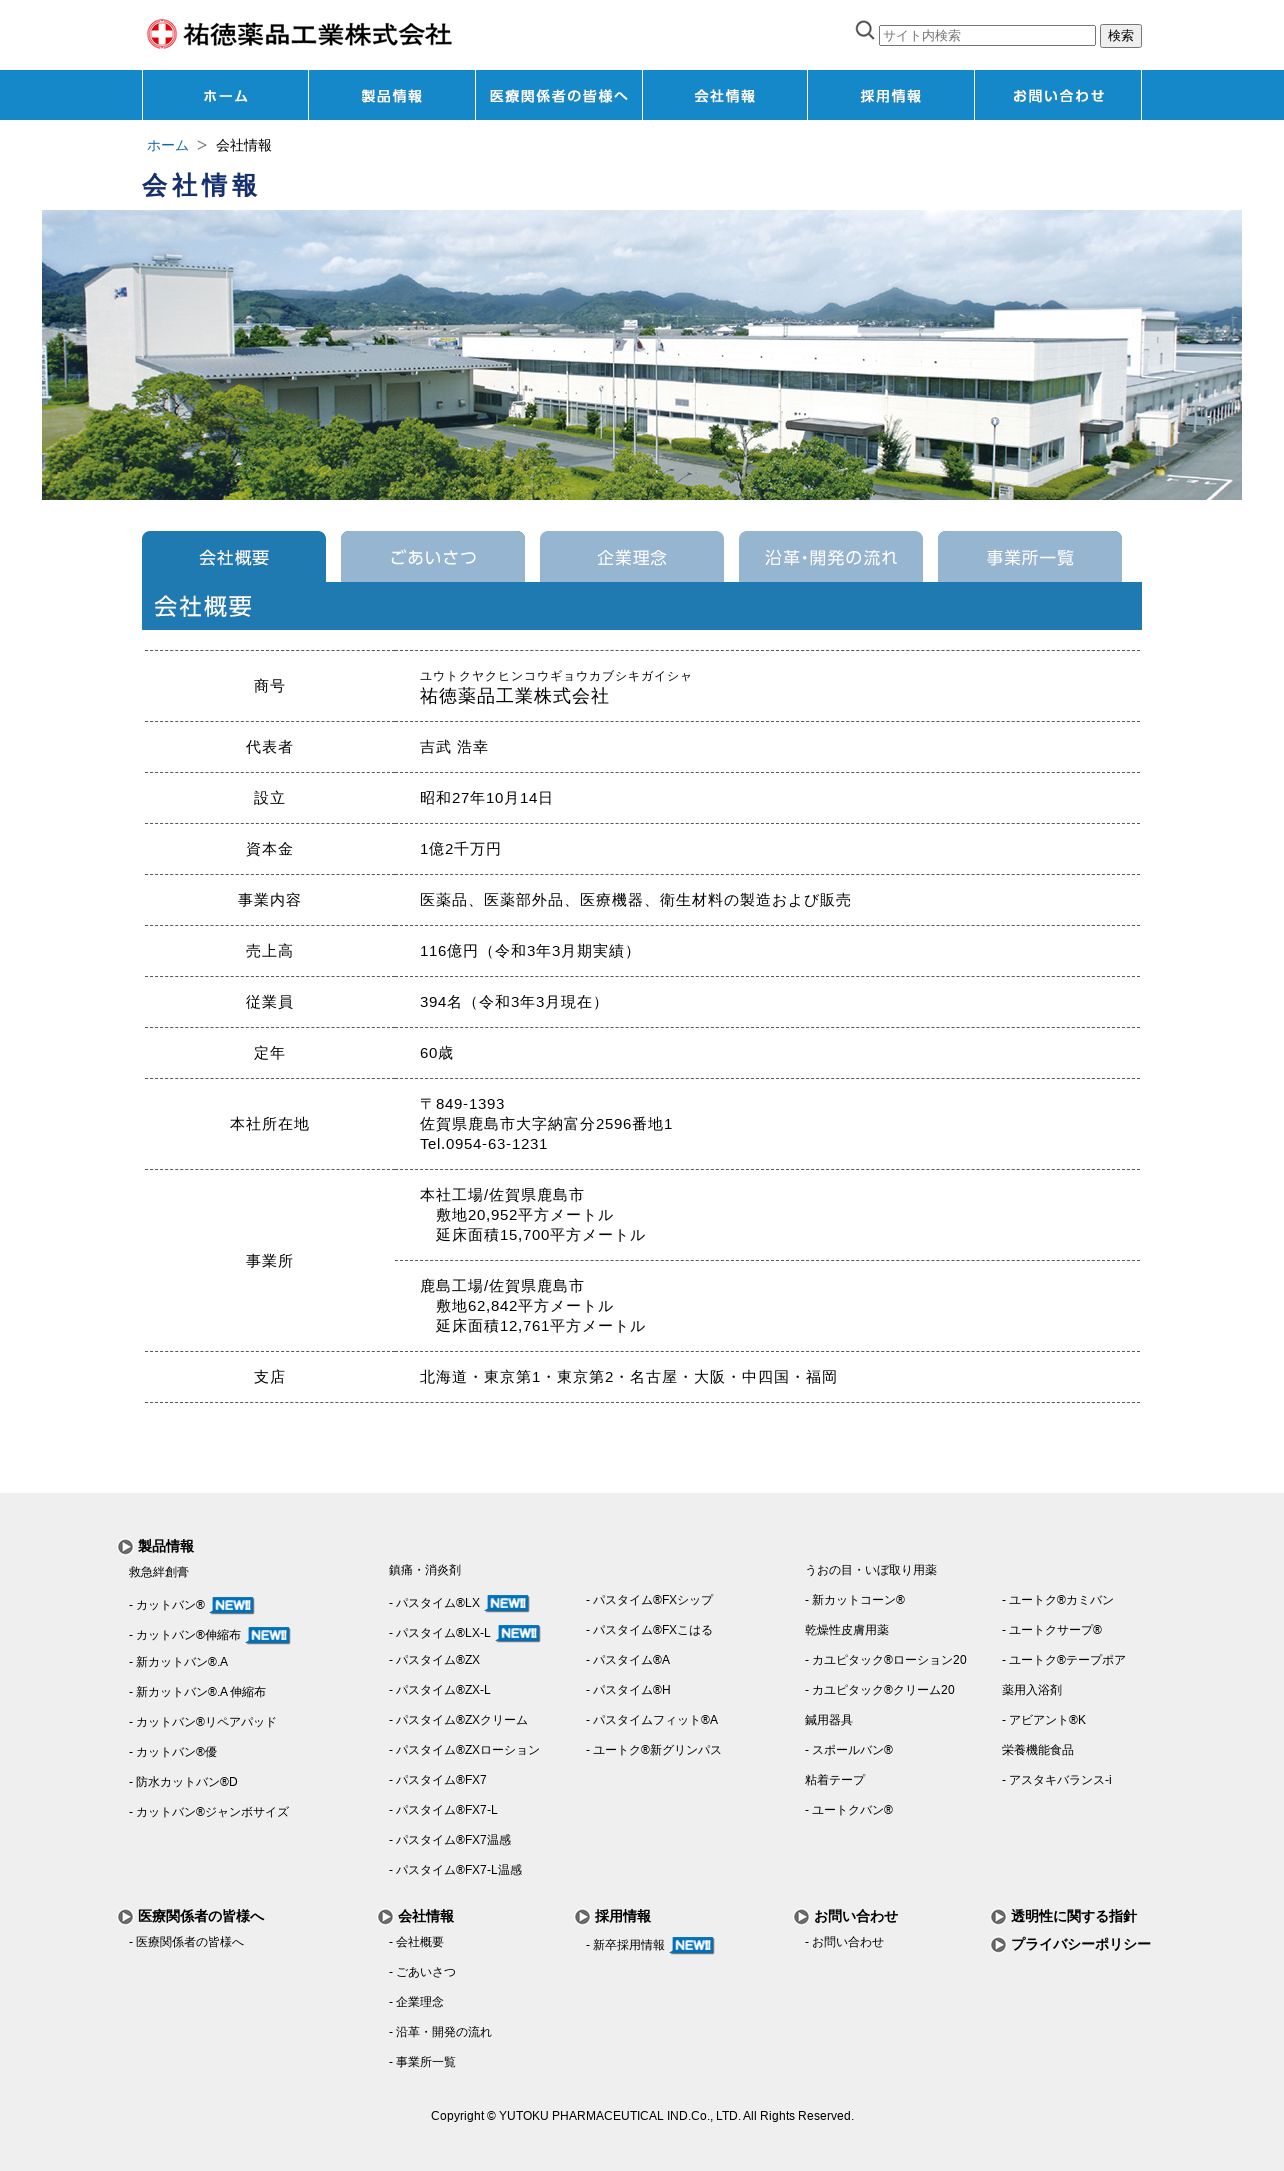Open footer link 新カットコーン®

pos(855,1600)
